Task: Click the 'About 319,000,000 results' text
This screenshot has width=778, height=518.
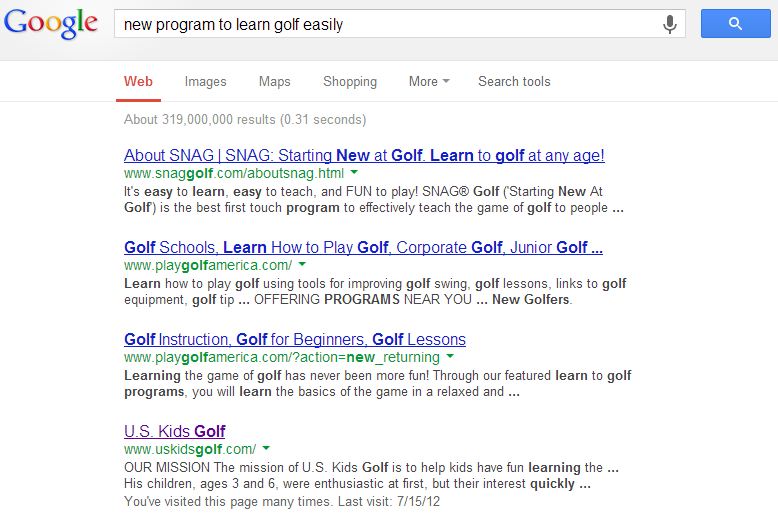Action: pos(245,120)
